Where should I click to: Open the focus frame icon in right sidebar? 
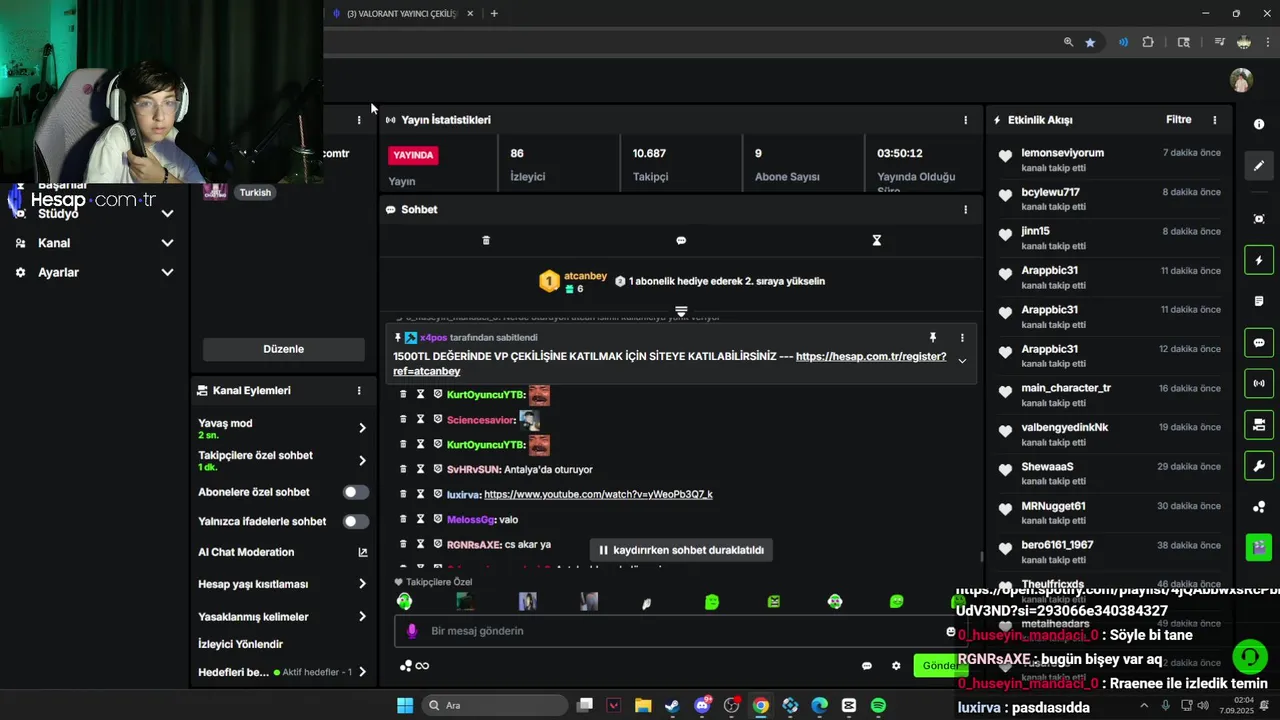click(x=1259, y=219)
